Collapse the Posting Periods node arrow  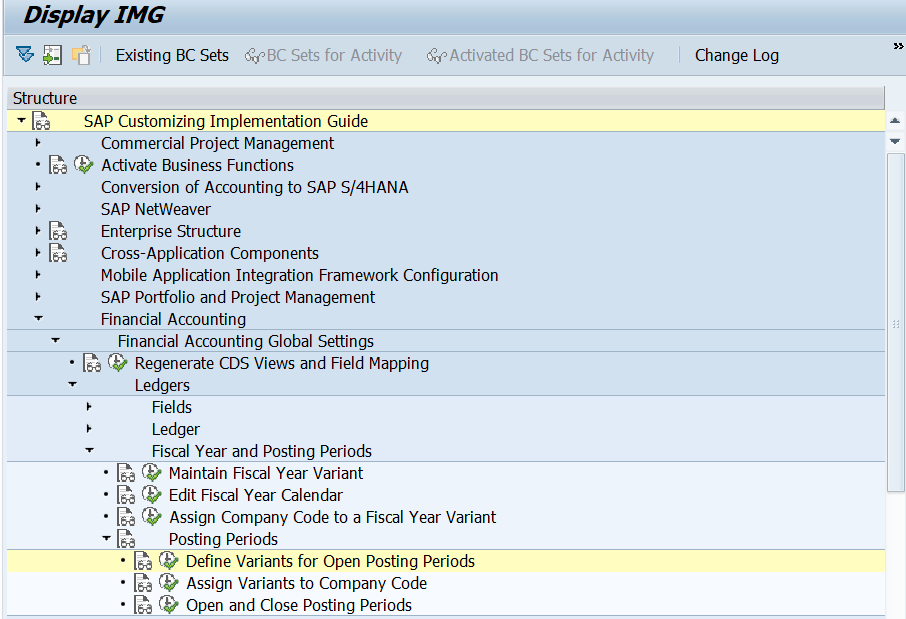106,538
